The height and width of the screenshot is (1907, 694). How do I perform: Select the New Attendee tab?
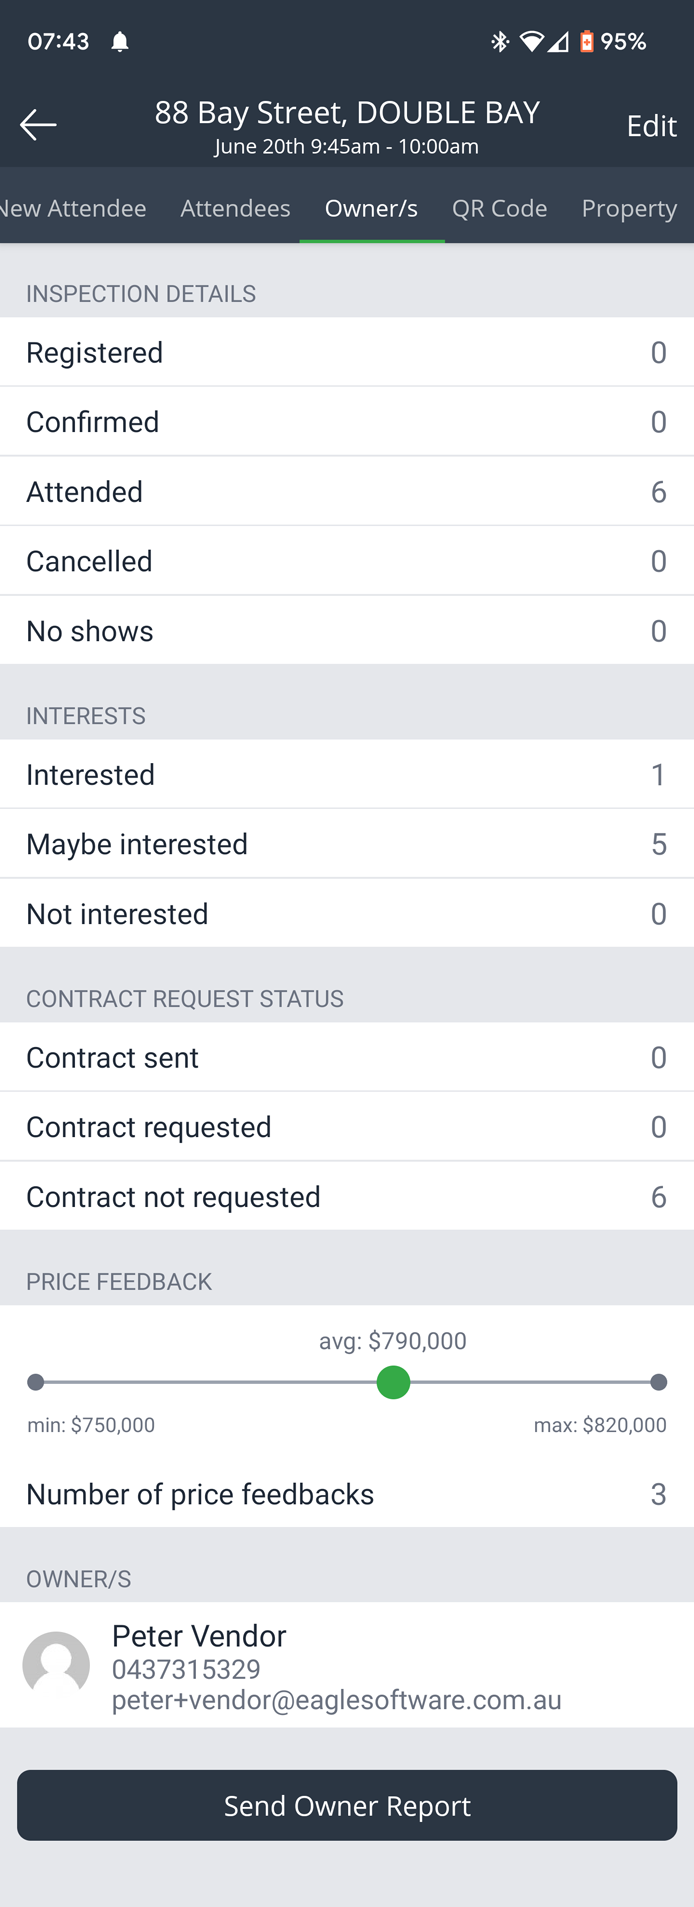pyautogui.click(x=73, y=208)
